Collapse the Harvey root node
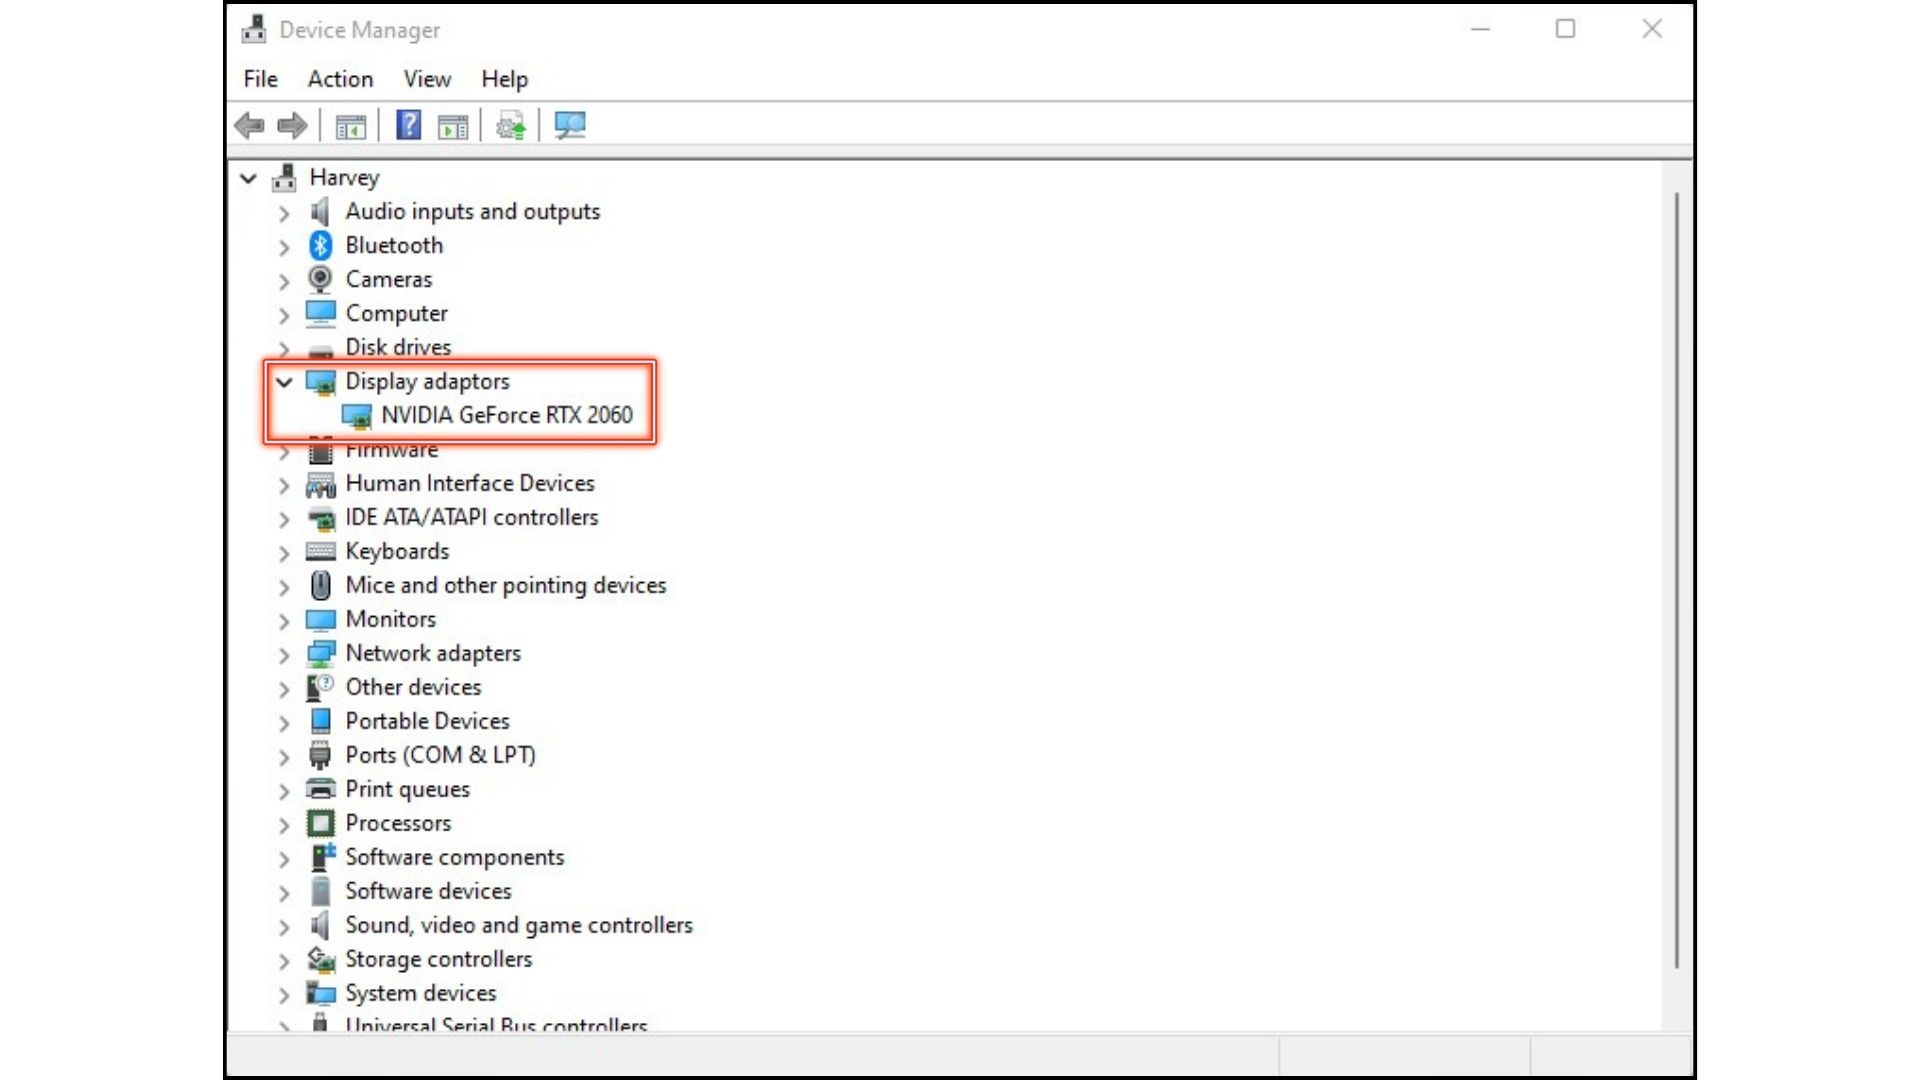The height and width of the screenshot is (1080, 1920). tap(248, 179)
